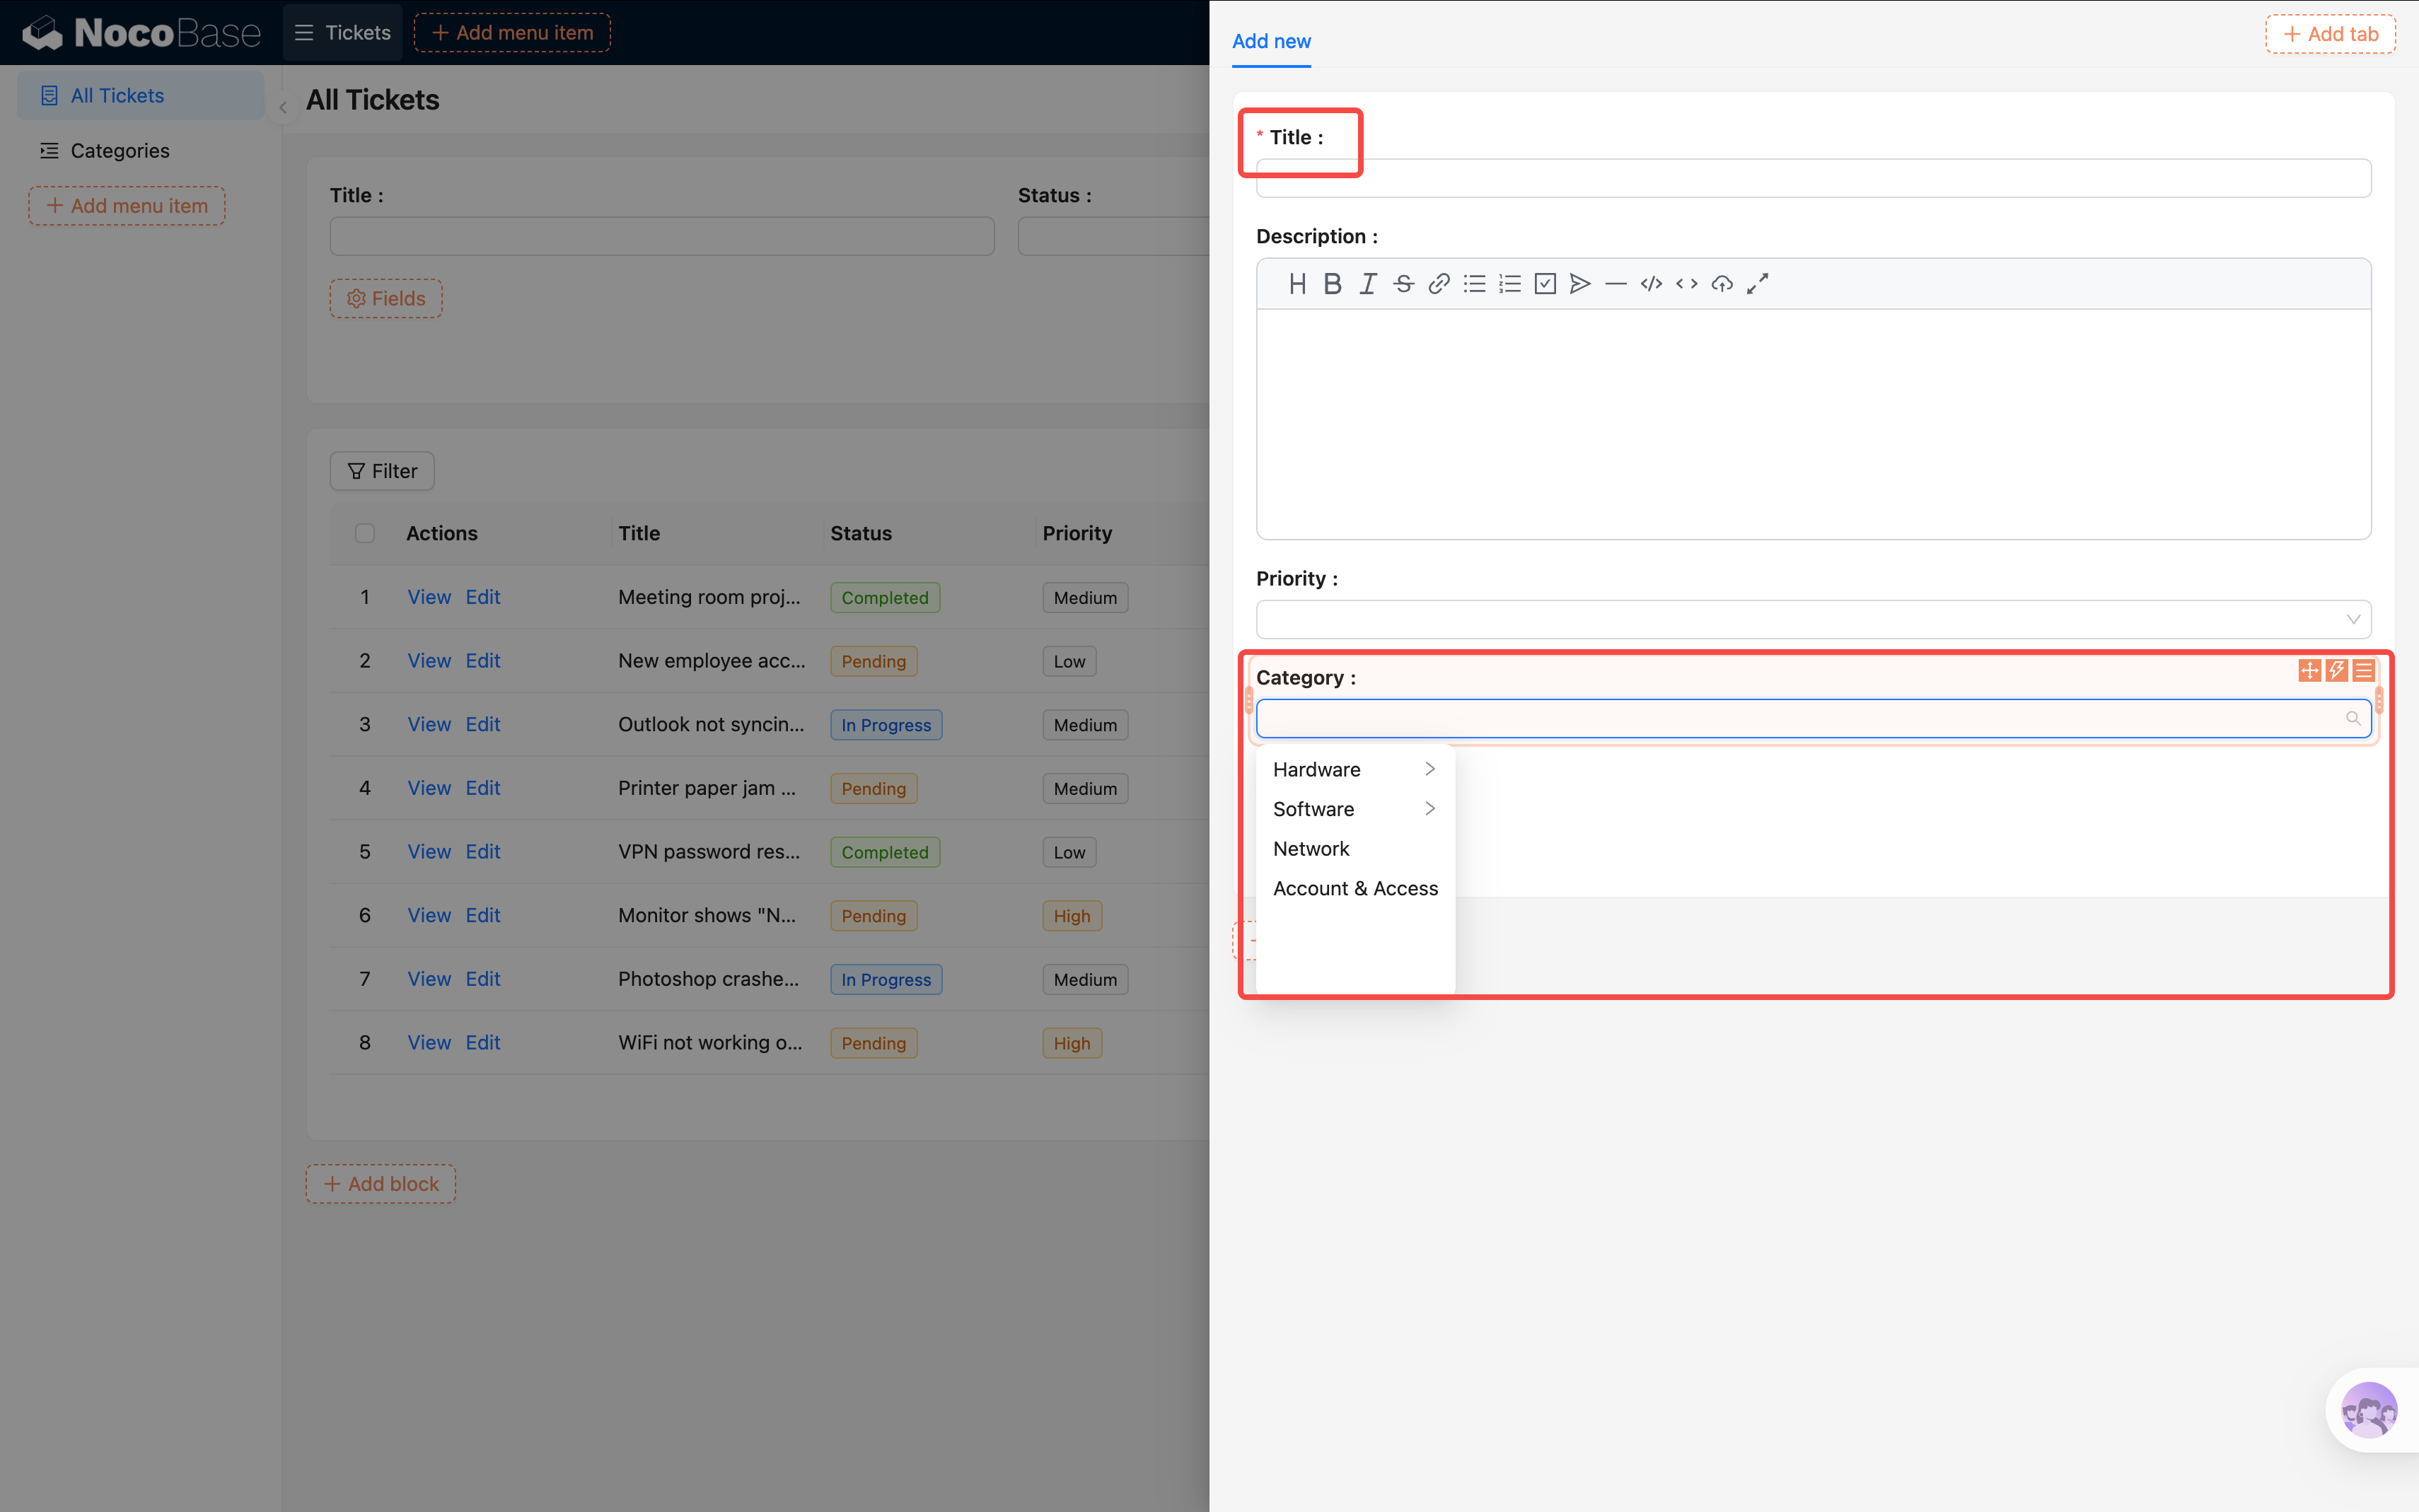Screen dimensions: 2419x1512
Task: Open the Filter button
Action: (382, 471)
